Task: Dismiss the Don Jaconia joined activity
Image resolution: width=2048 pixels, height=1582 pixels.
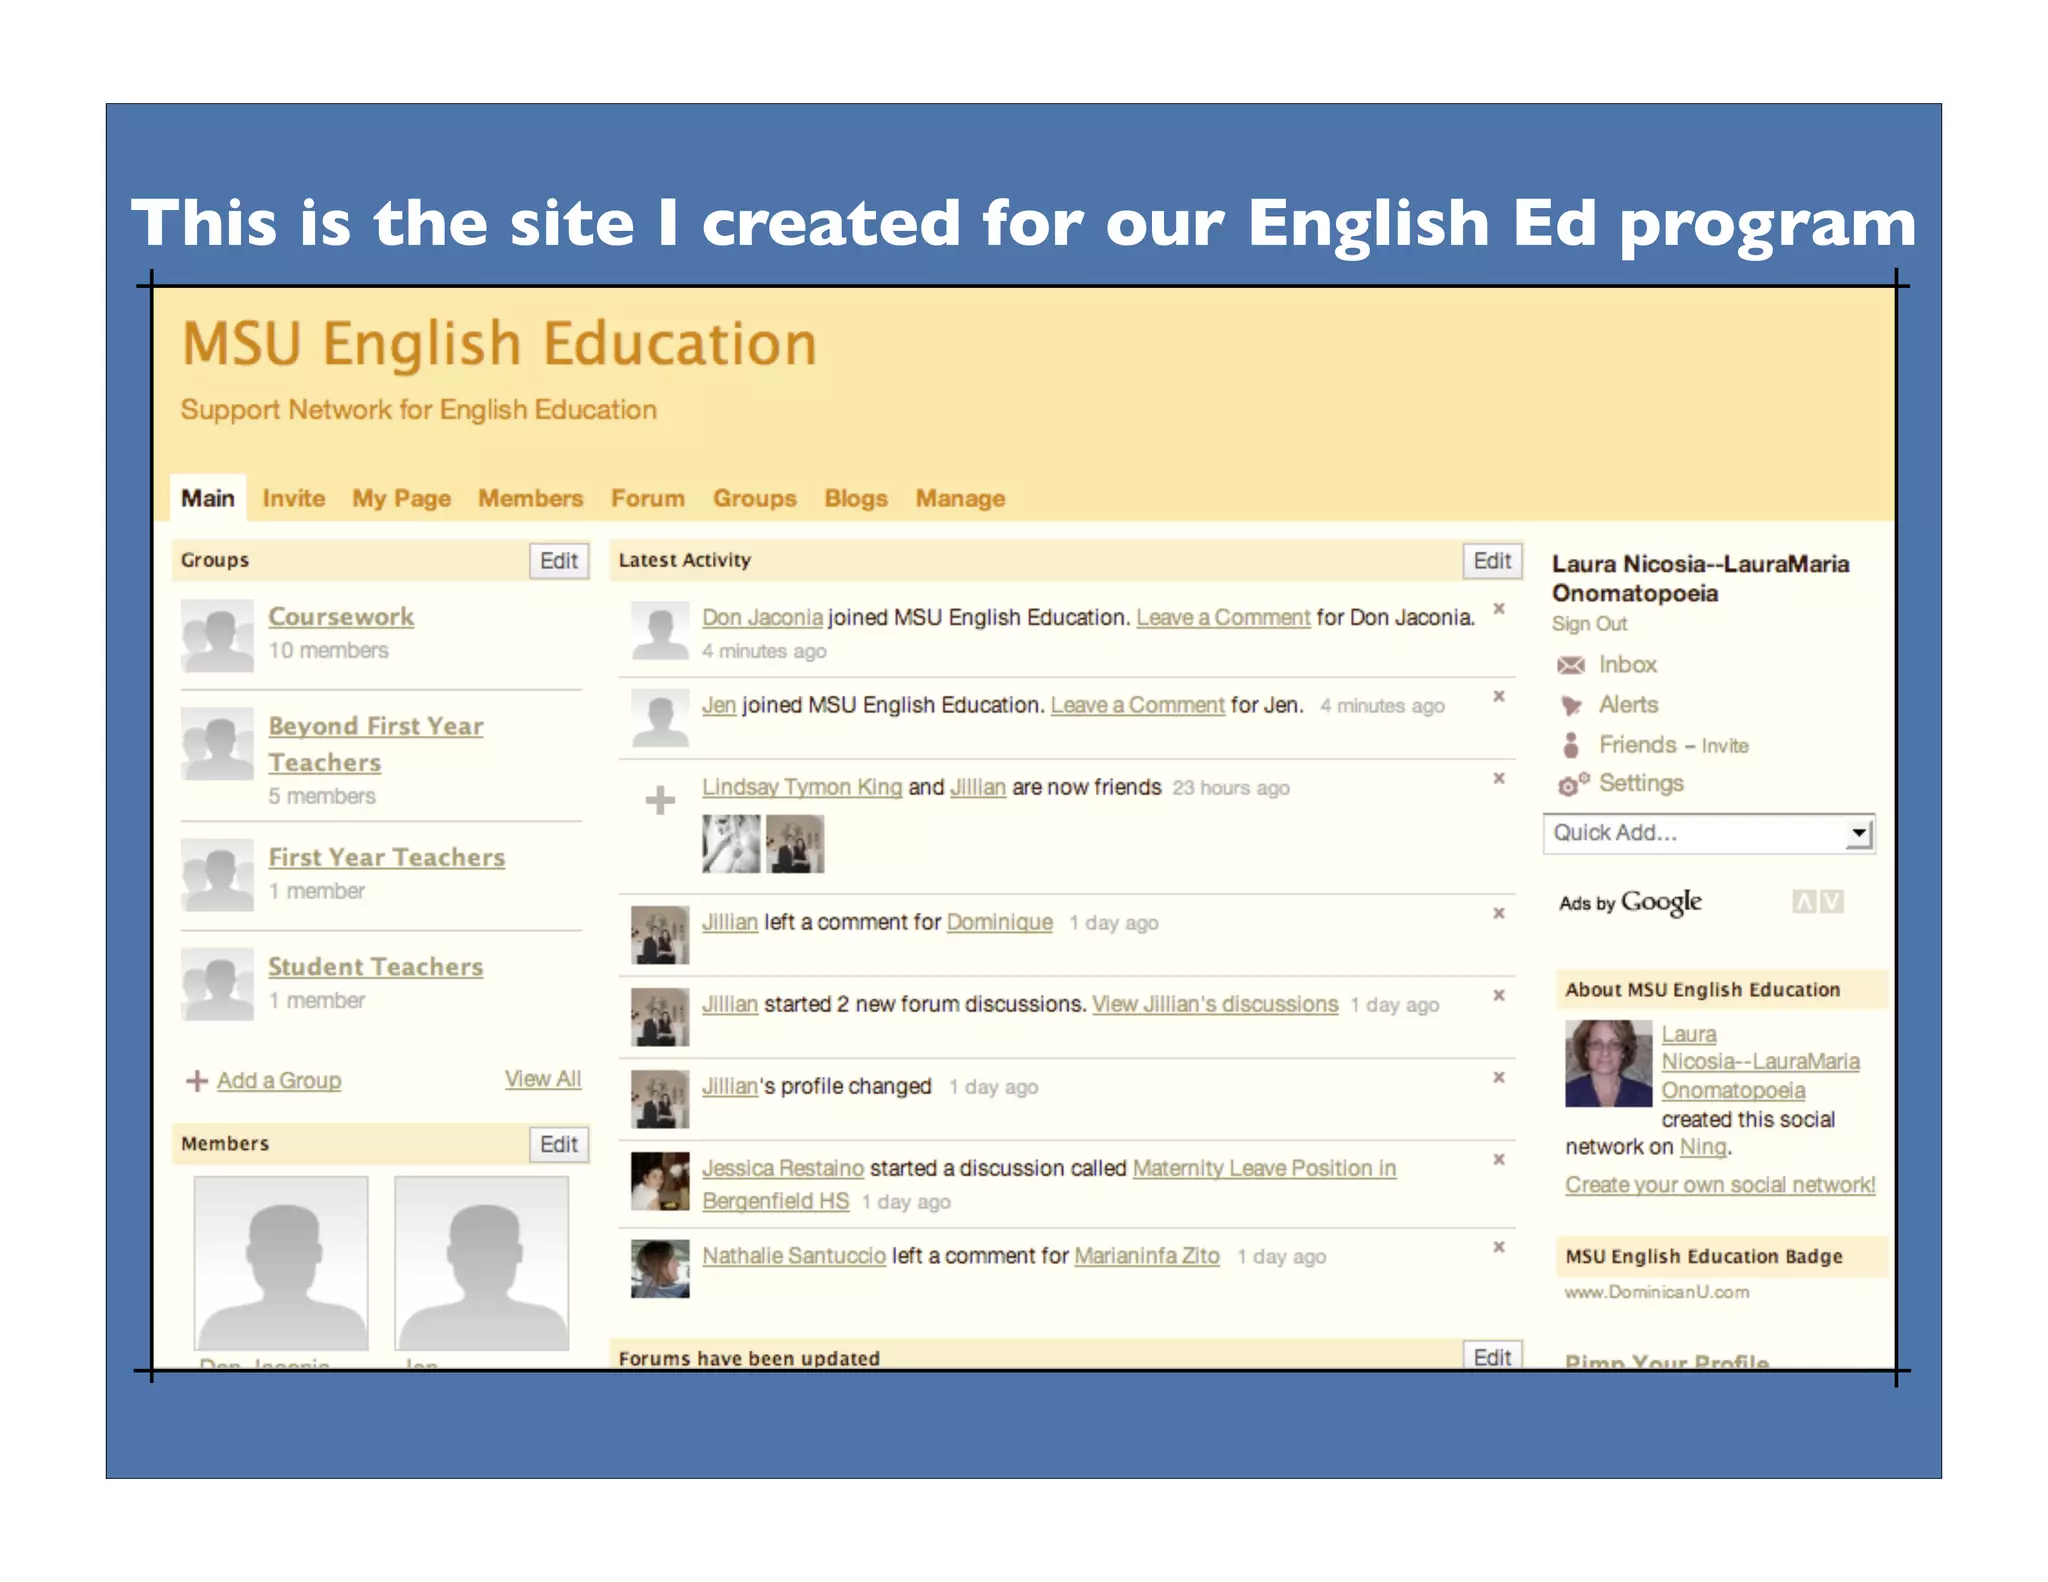Action: [1499, 609]
